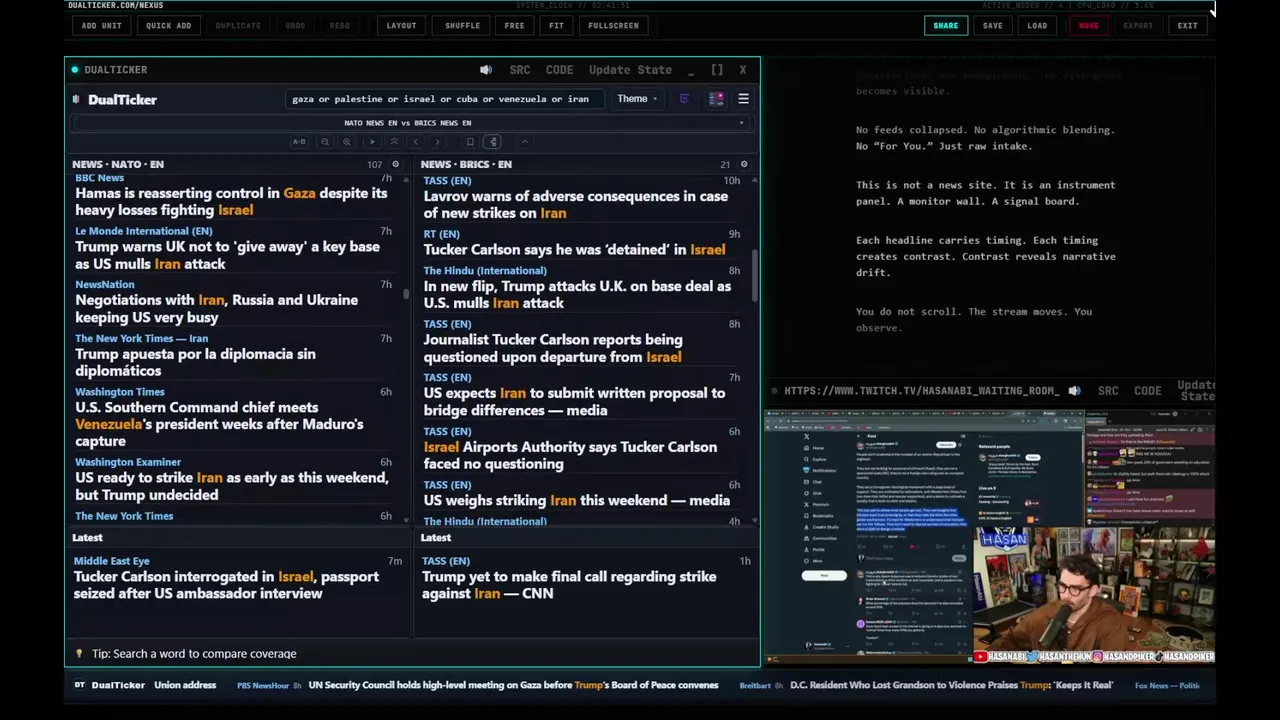Image resolution: width=1280 pixels, height=720 pixels.
Task: Click SRC in the Twitch panel header
Action: (x=1108, y=391)
